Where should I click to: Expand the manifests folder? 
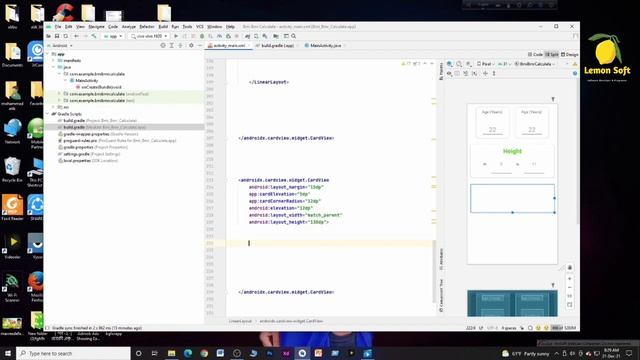(53, 60)
